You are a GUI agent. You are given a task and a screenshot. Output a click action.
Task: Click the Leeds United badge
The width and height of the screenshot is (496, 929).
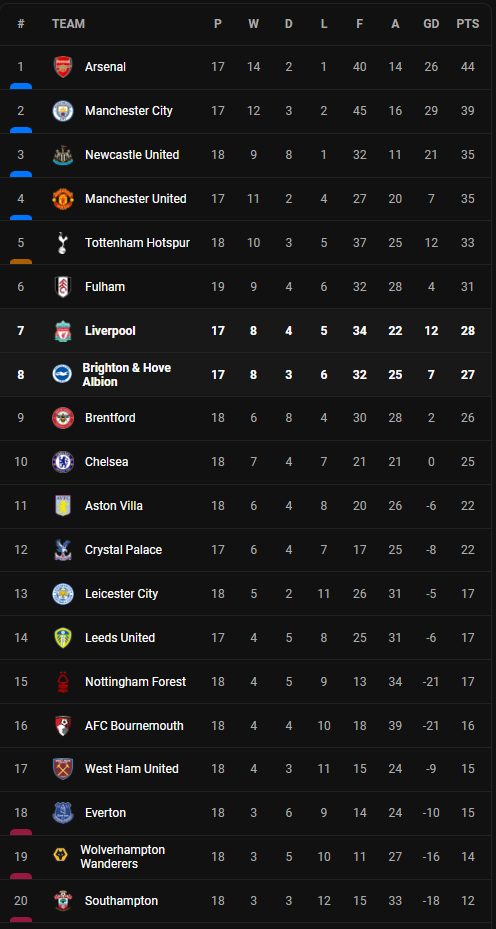(x=62, y=638)
